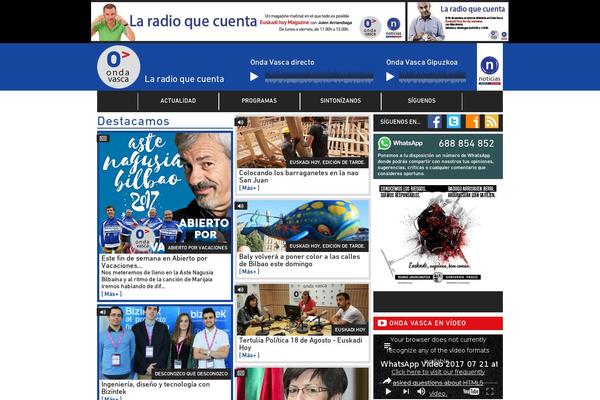The width and height of the screenshot is (600, 400).
Task: Play the embedded video
Action: tap(388, 392)
